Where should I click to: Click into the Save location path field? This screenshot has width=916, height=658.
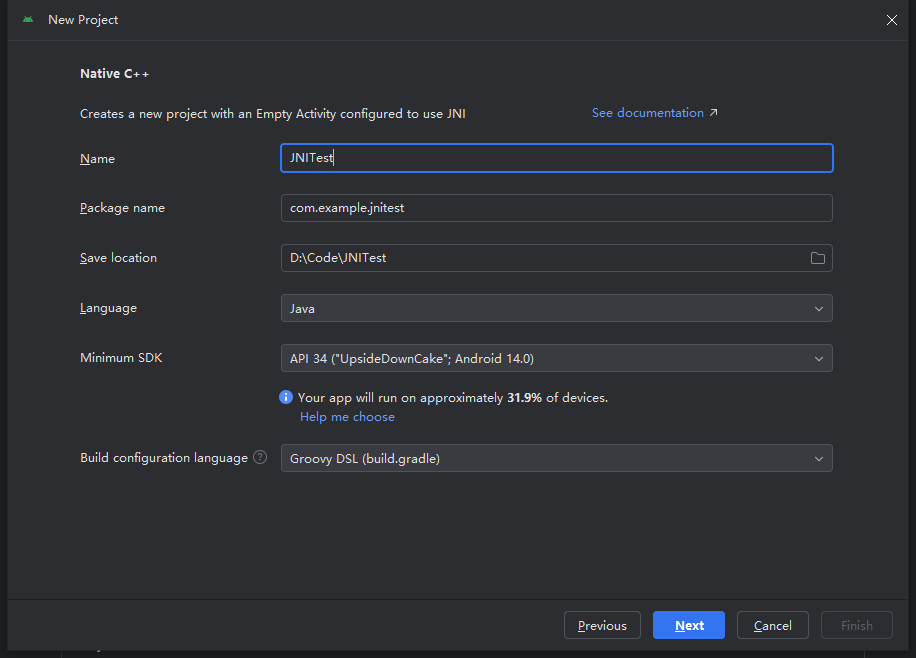click(x=540, y=258)
